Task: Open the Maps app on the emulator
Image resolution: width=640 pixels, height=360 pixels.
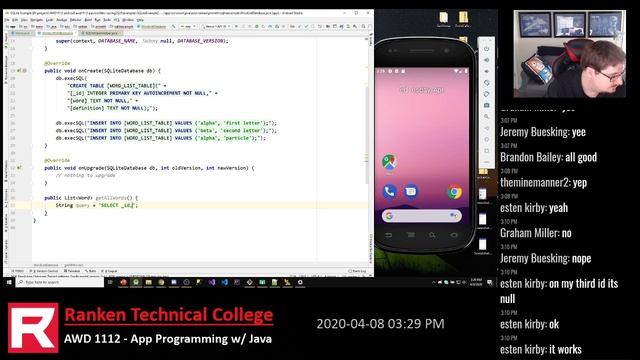Action: coord(389,162)
